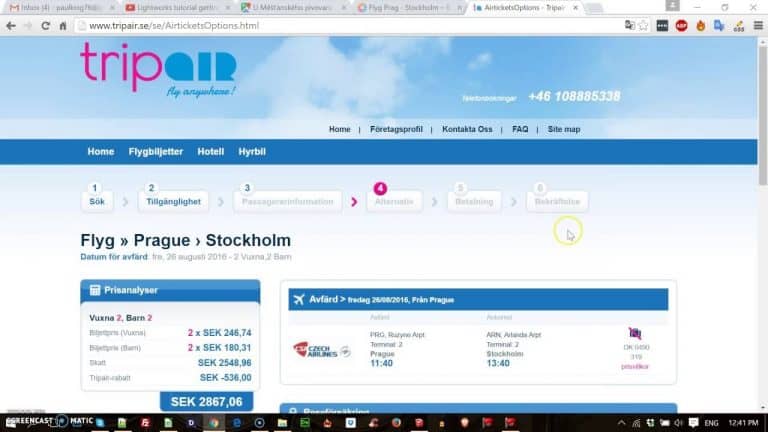
Task: Click the airplane icon in Avfärd header
Action: 299,299
